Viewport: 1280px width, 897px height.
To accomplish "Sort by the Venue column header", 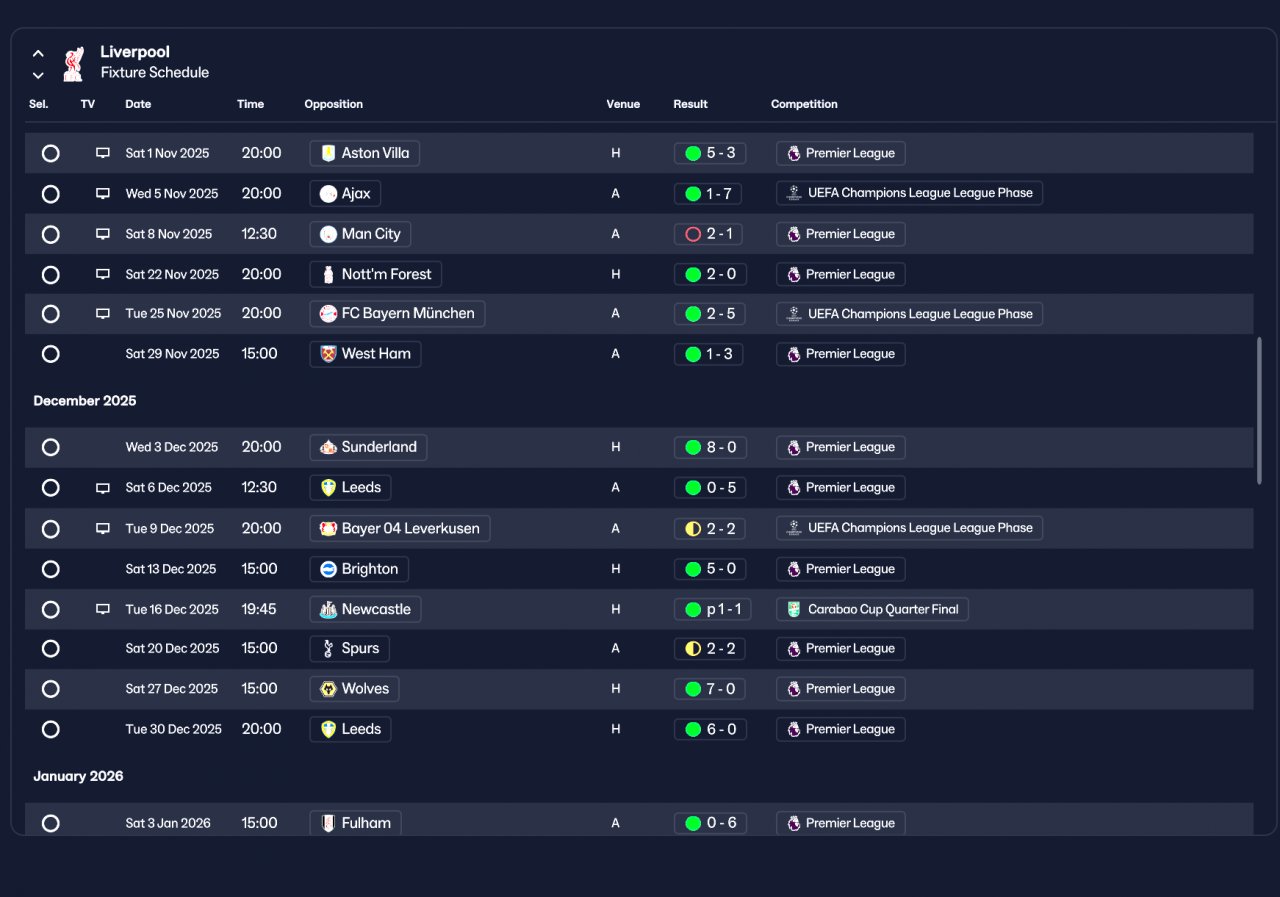I will 623,104.
